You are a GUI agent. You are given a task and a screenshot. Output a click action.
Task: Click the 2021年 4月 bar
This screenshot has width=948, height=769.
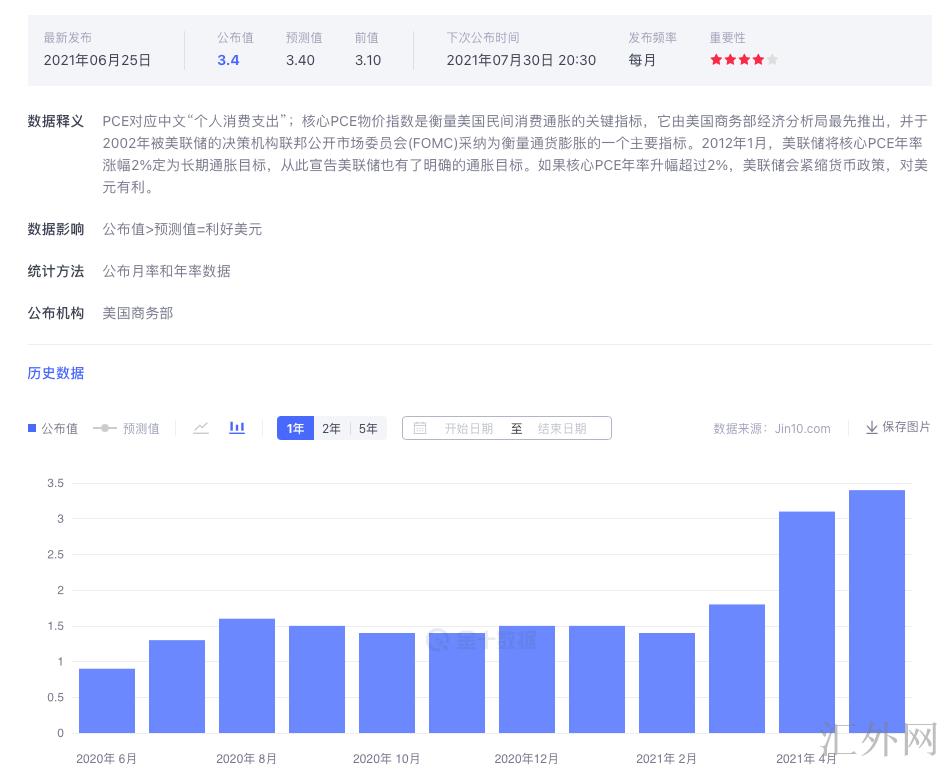coord(807,620)
